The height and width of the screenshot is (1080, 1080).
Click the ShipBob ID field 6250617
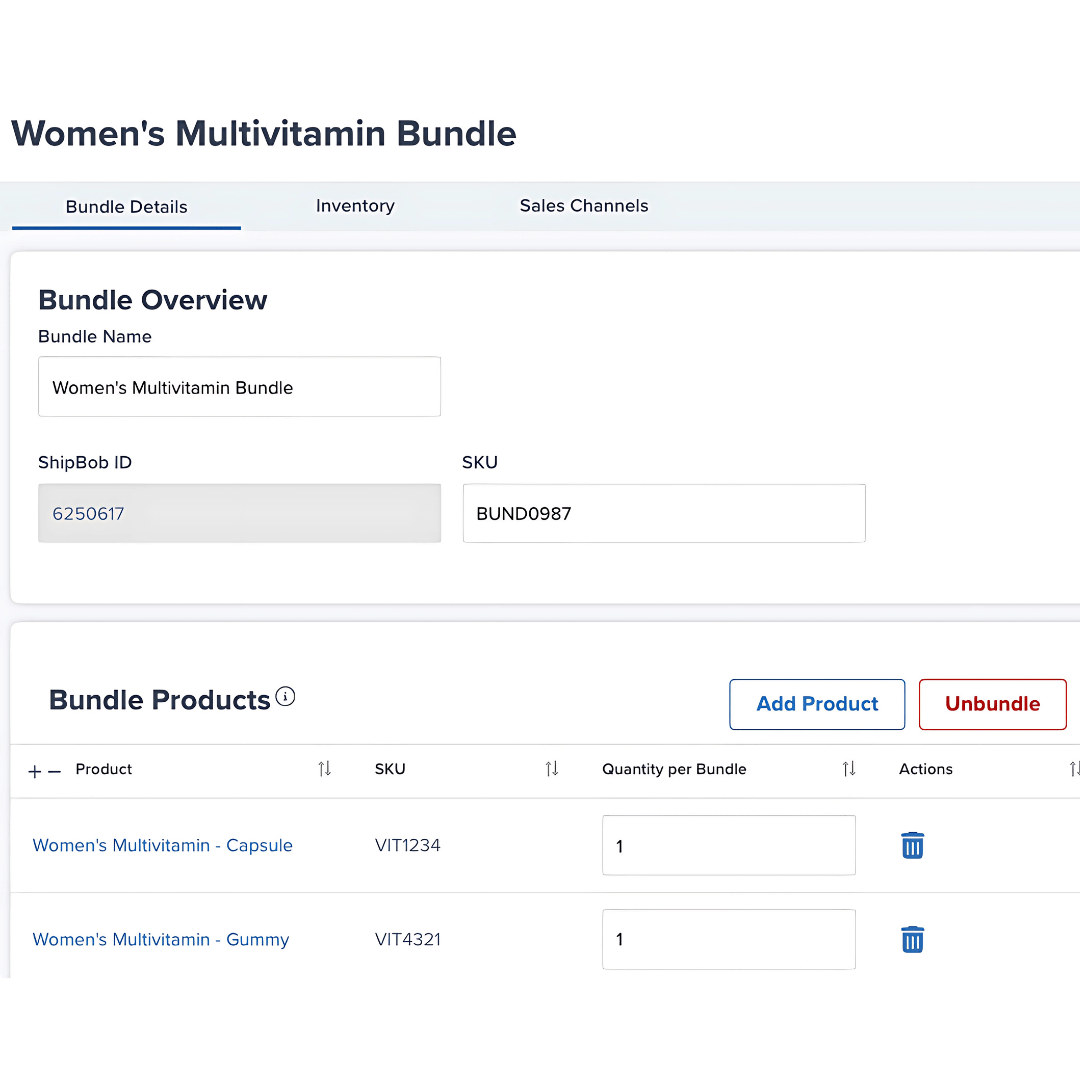[x=239, y=514]
